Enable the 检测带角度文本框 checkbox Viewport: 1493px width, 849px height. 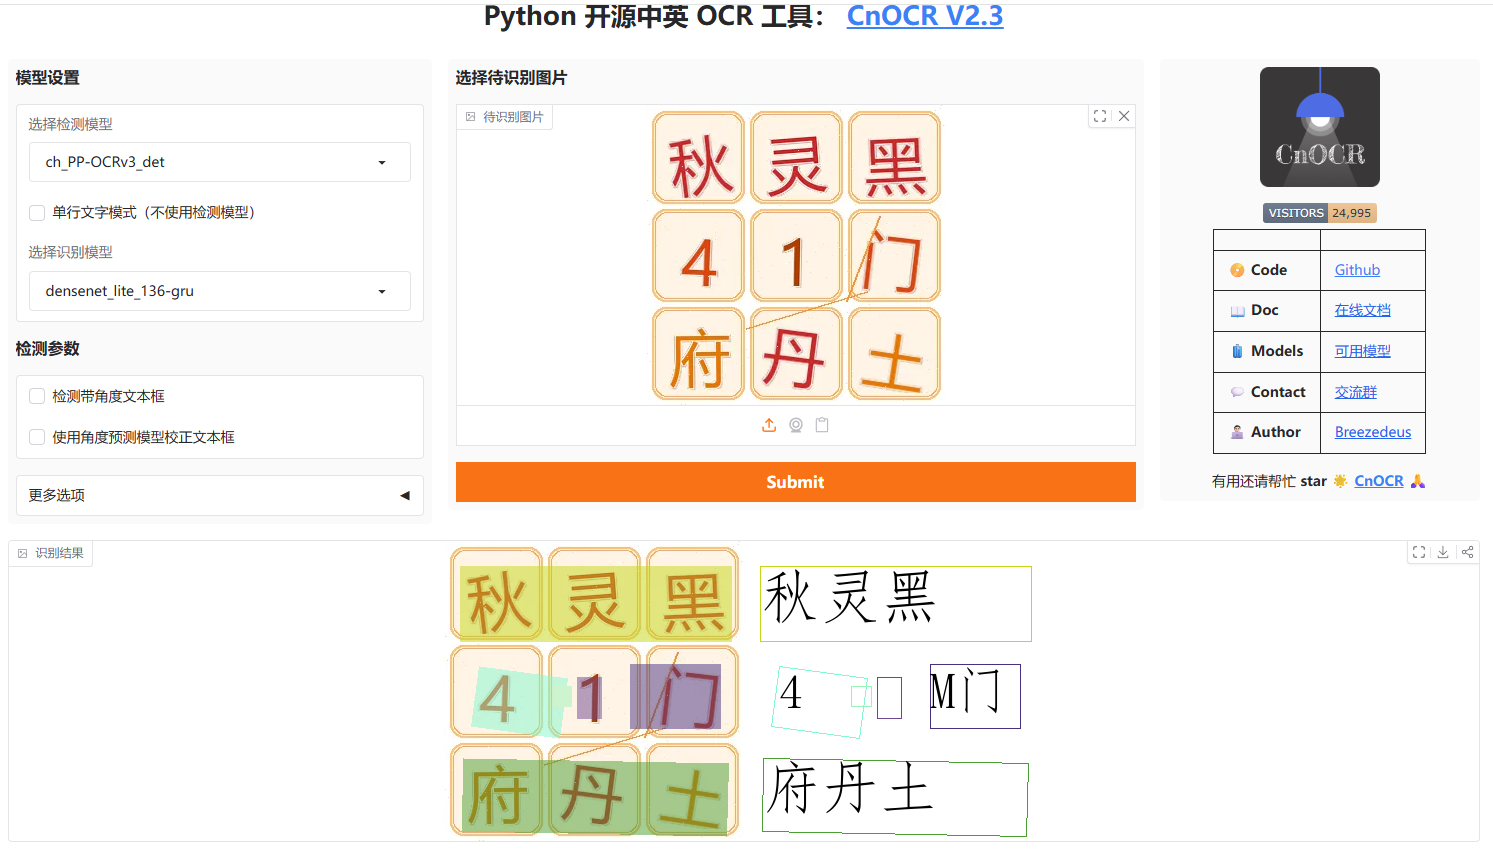coord(37,396)
